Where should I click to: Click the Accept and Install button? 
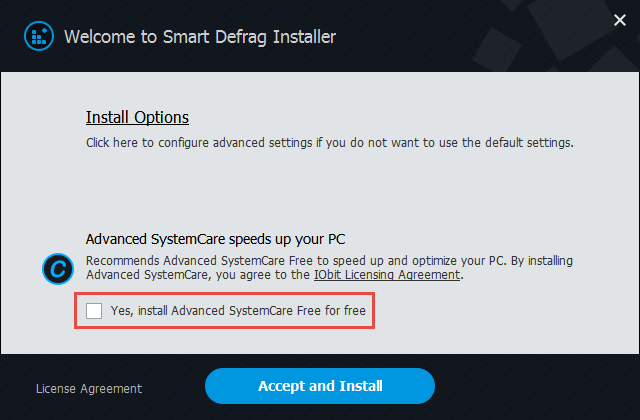(x=320, y=386)
